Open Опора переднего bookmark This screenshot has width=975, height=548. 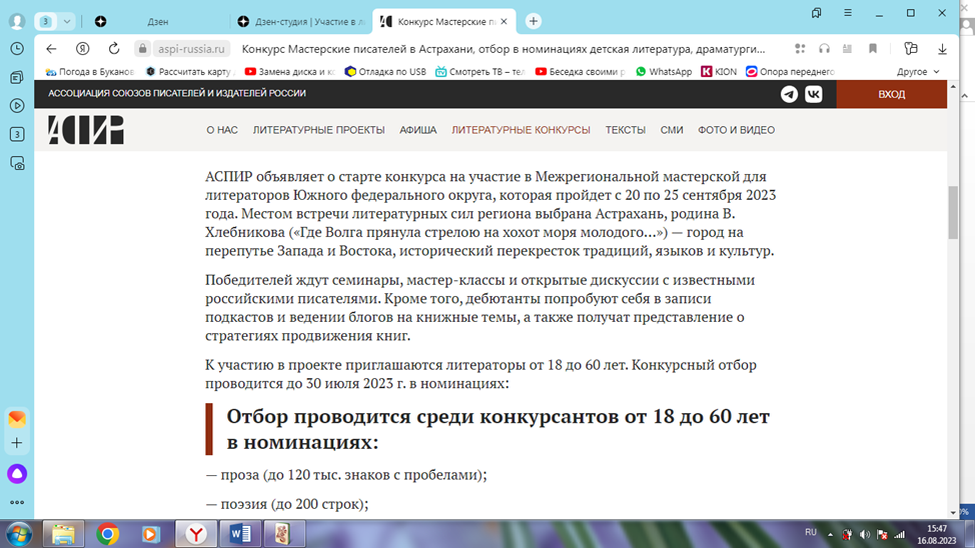(x=790, y=72)
